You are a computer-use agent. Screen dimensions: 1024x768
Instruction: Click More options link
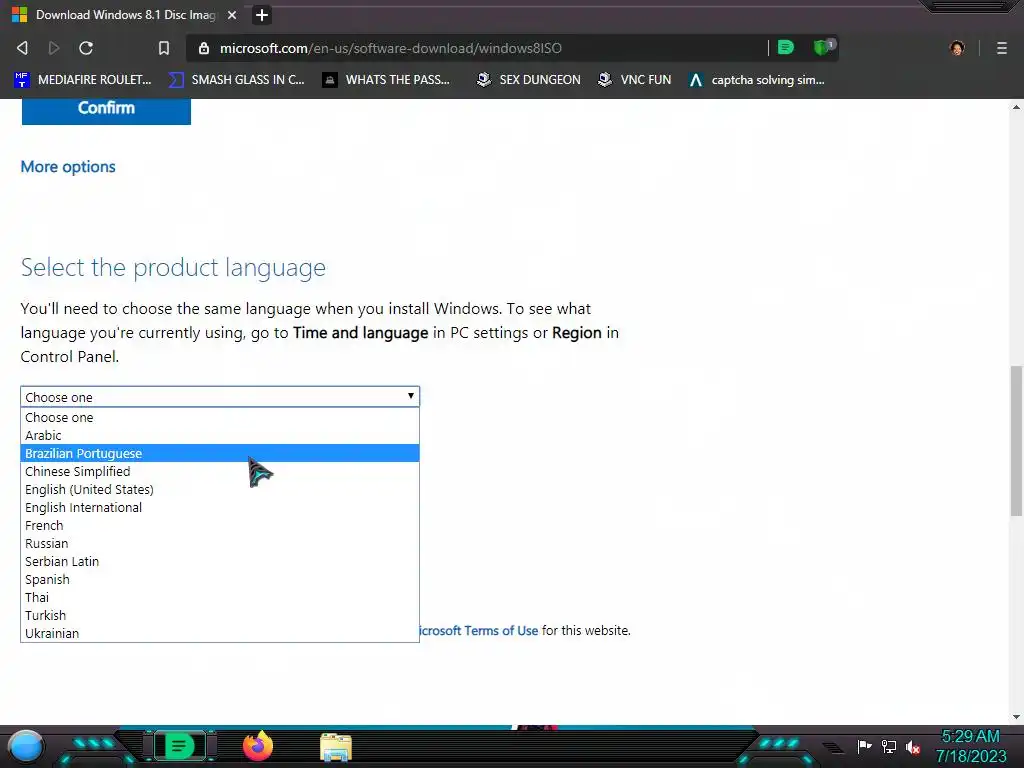click(x=68, y=167)
